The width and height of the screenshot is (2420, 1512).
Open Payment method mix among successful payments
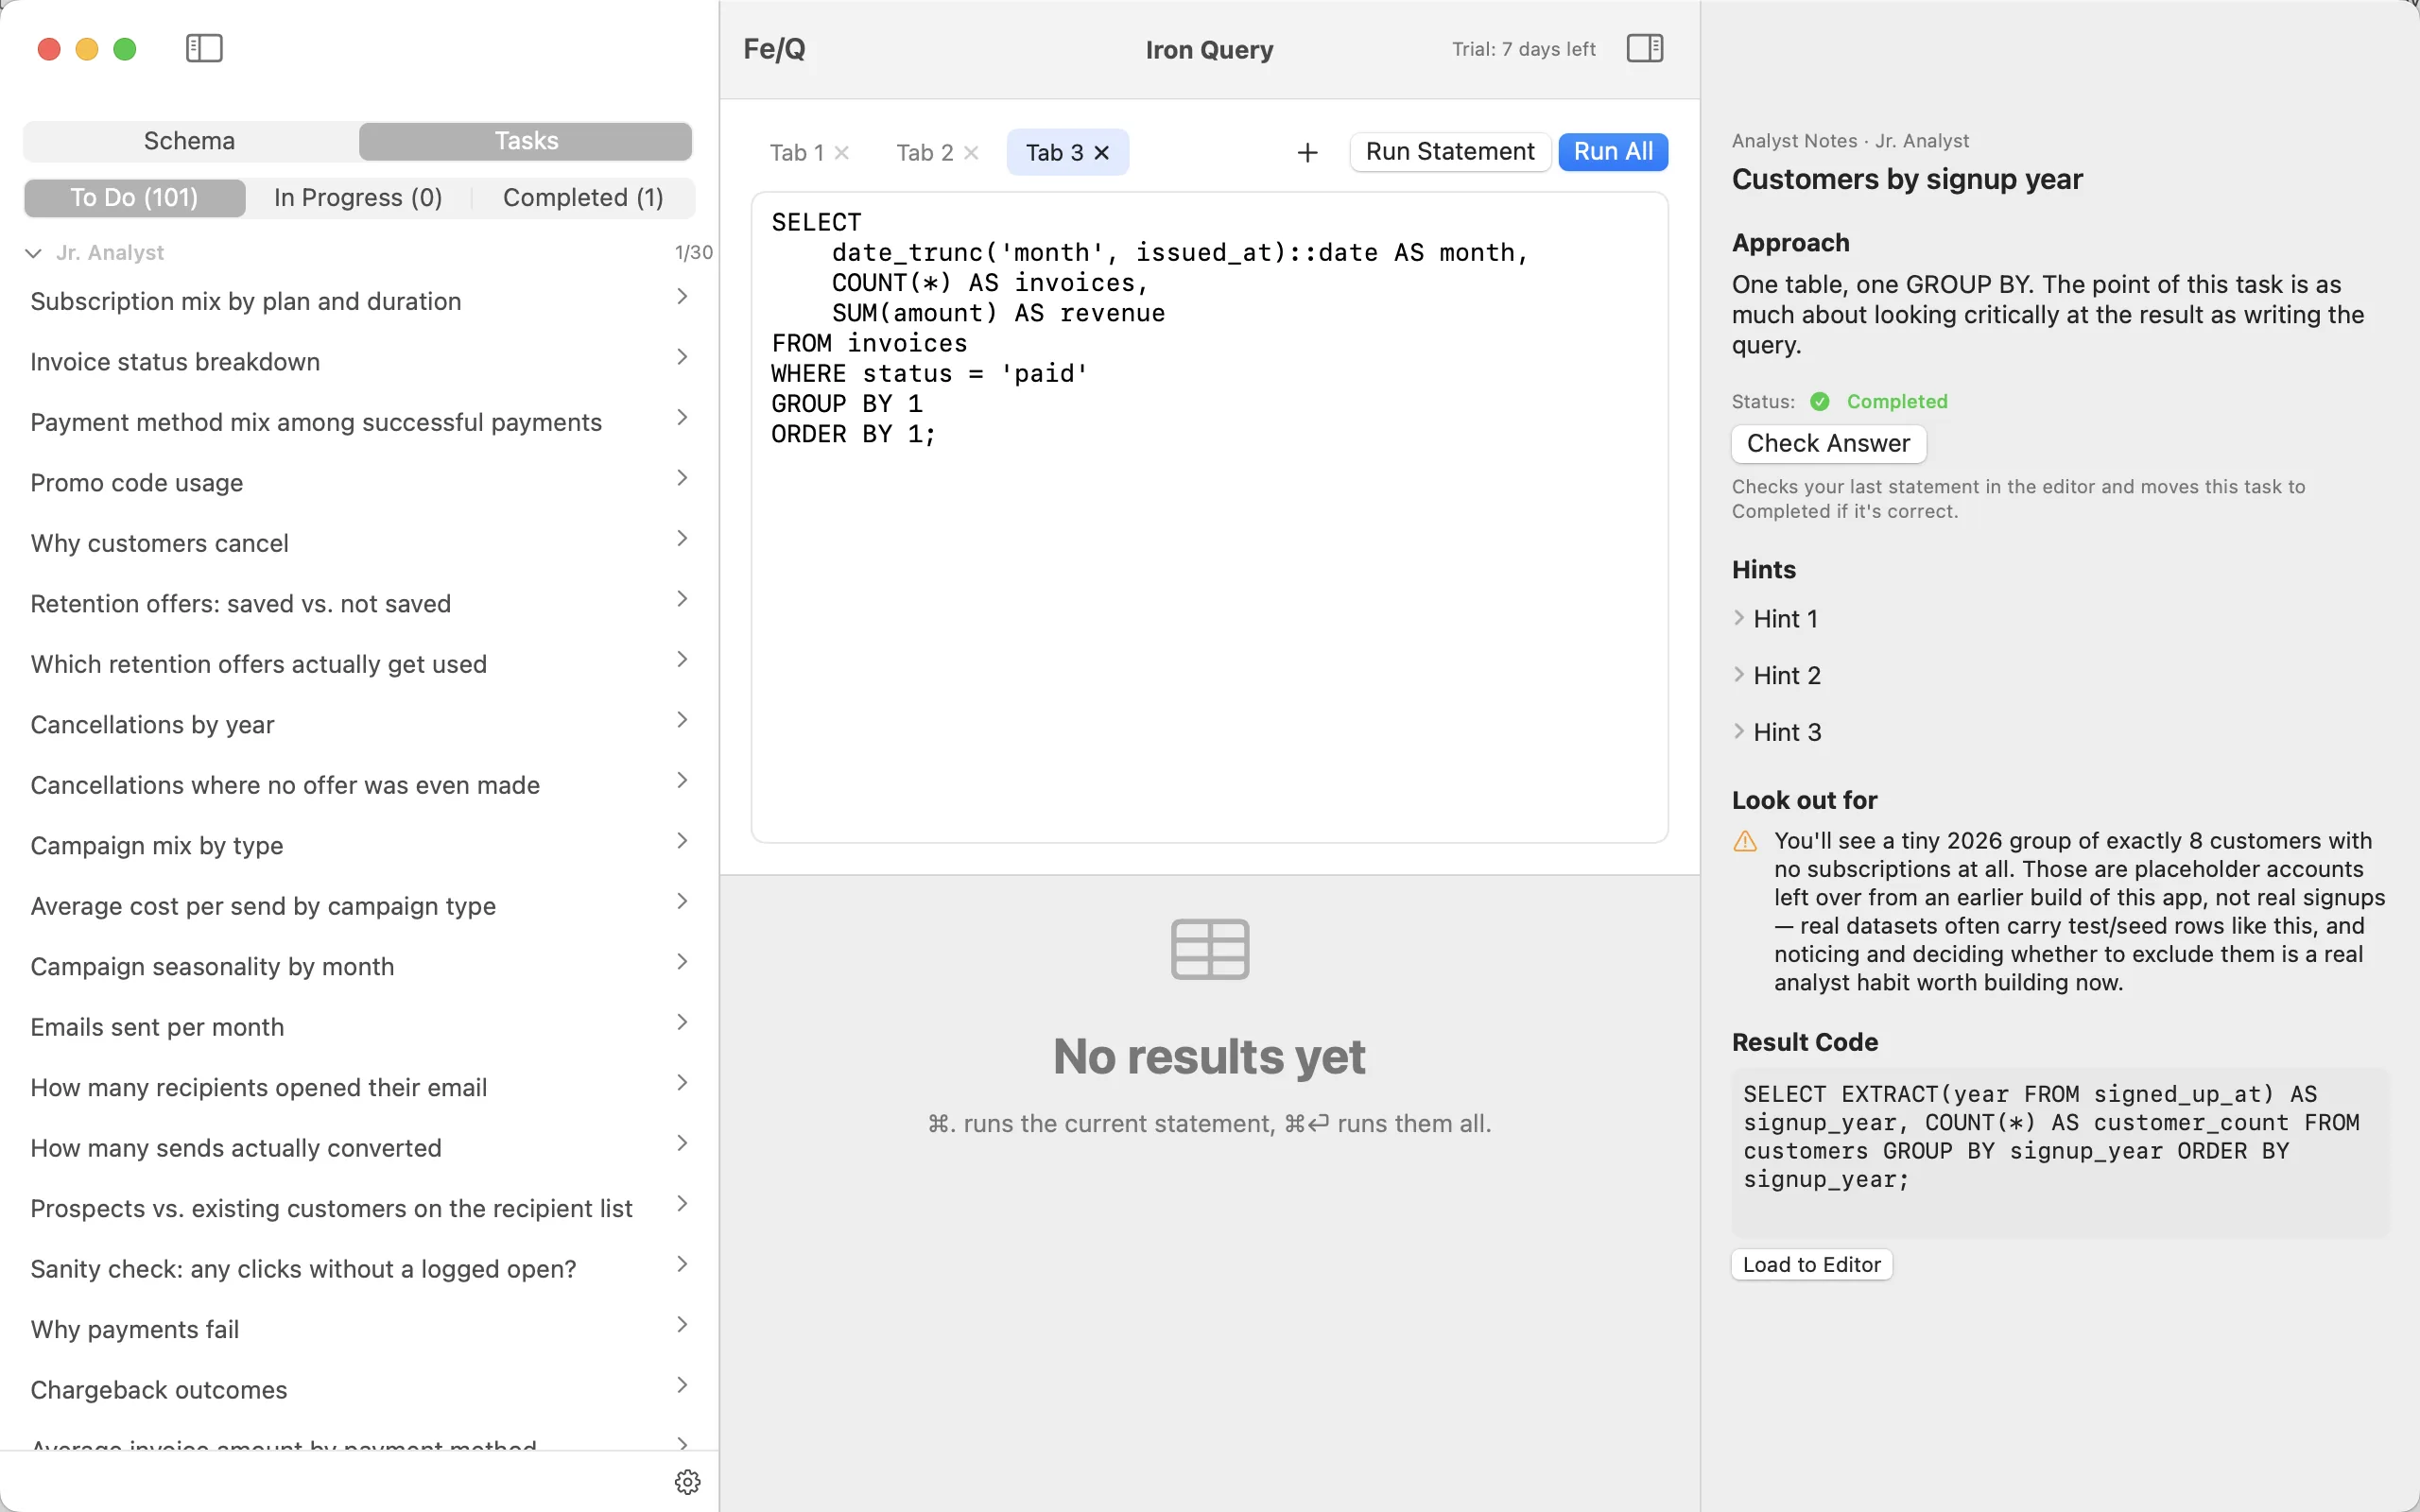point(359,422)
